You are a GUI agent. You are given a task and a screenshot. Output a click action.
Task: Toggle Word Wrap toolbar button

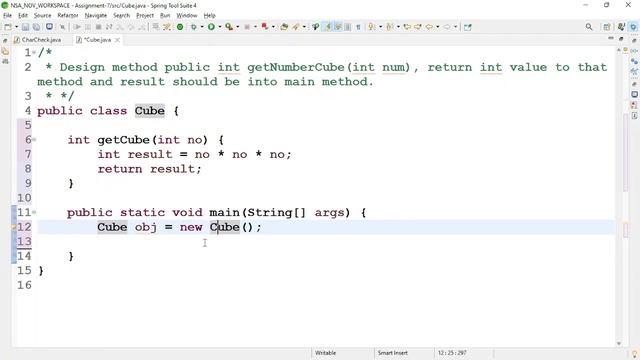click(338, 27)
